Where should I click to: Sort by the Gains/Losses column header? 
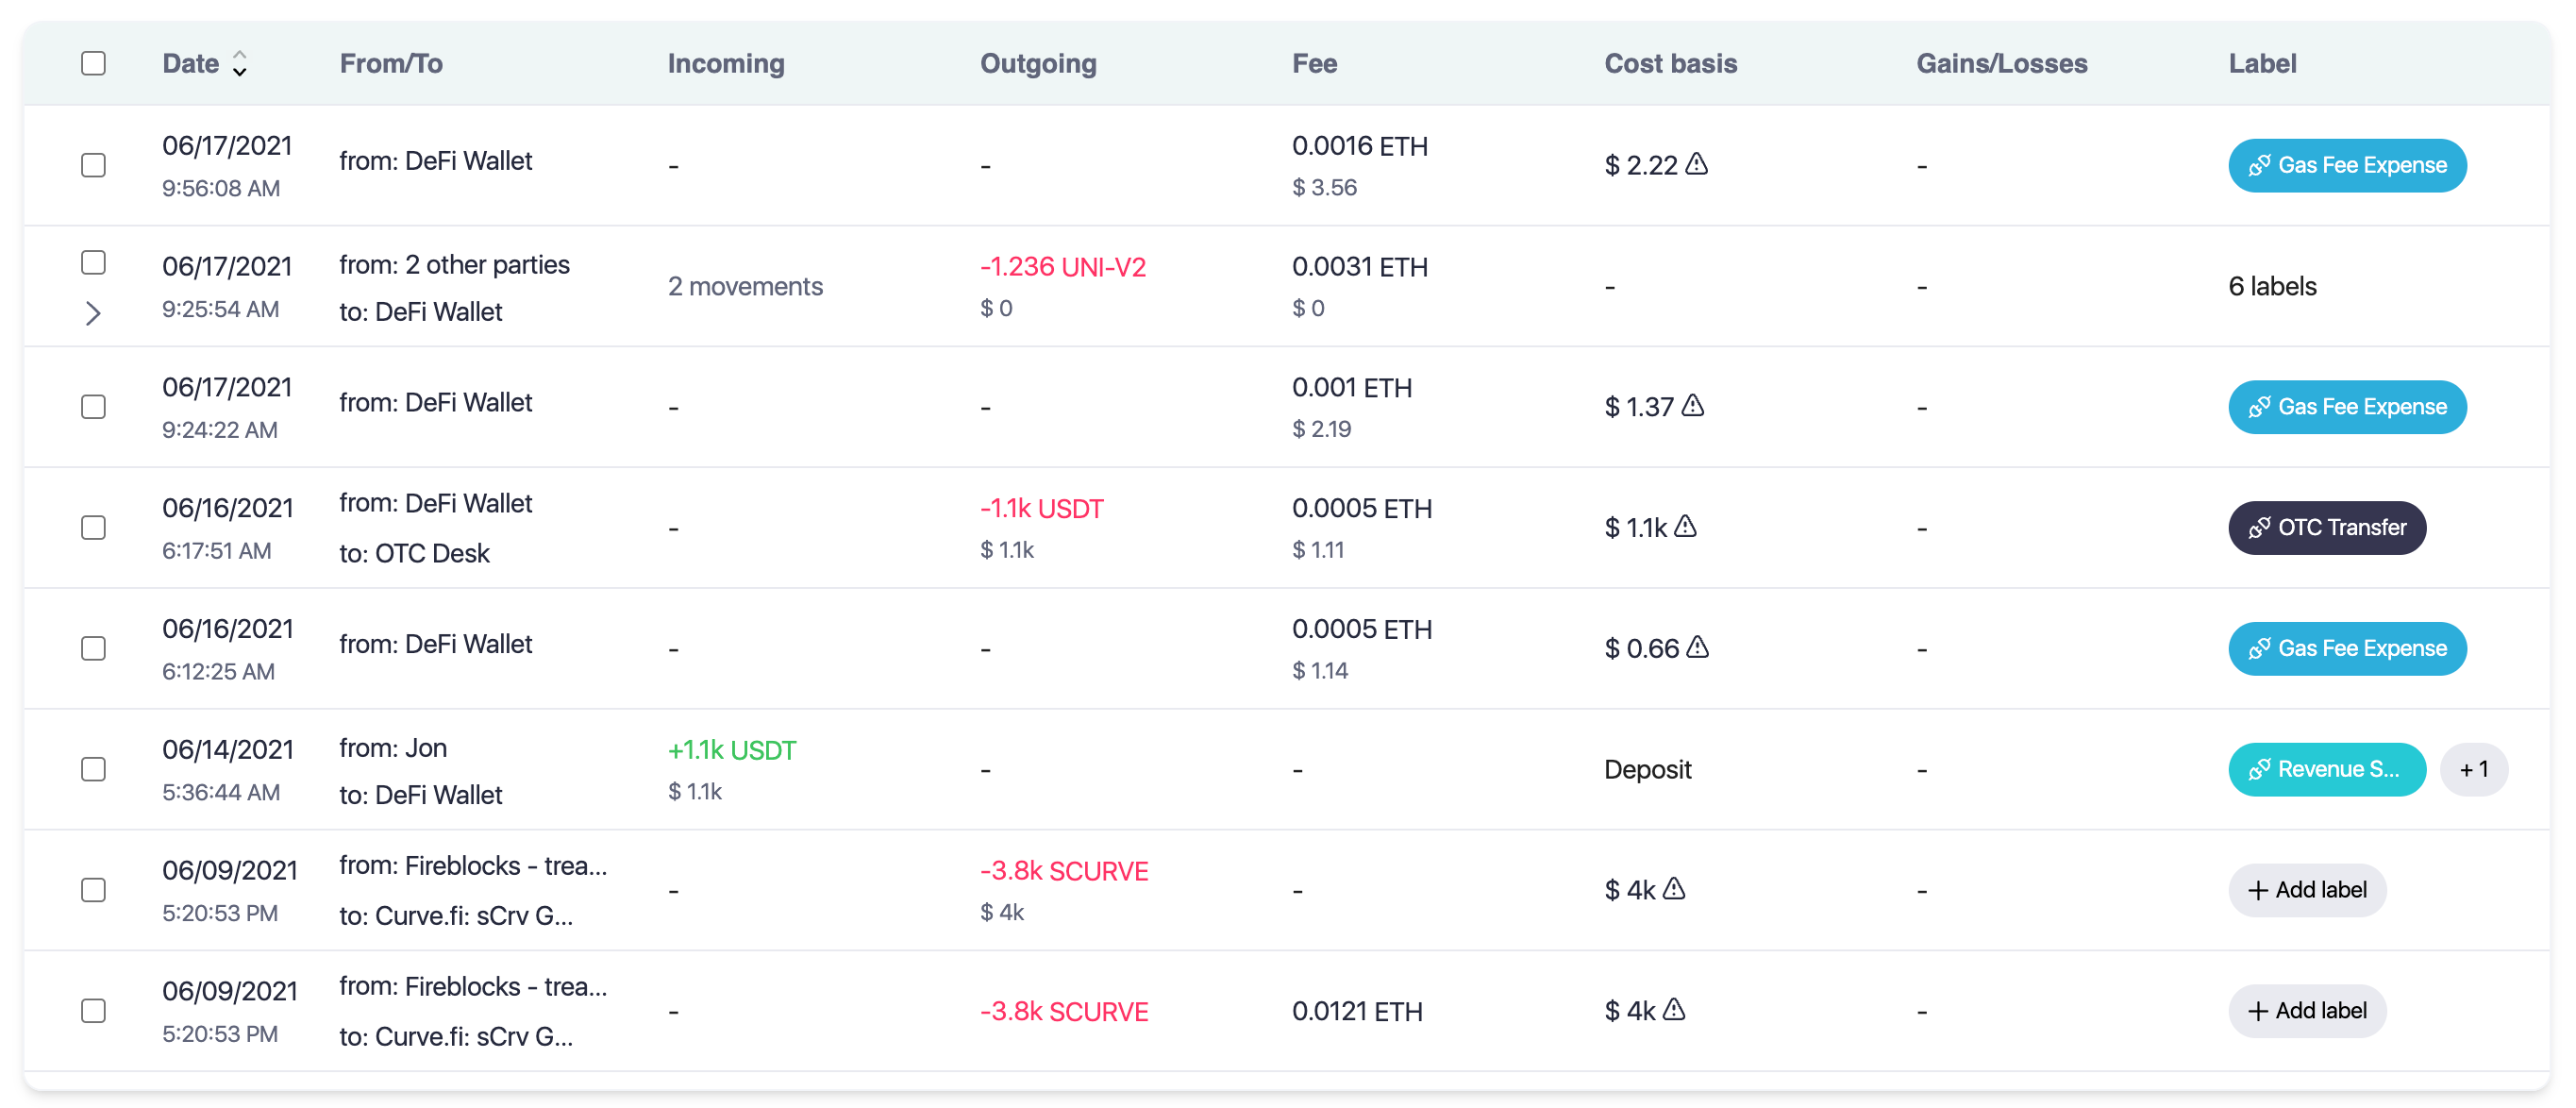tap(2001, 63)
